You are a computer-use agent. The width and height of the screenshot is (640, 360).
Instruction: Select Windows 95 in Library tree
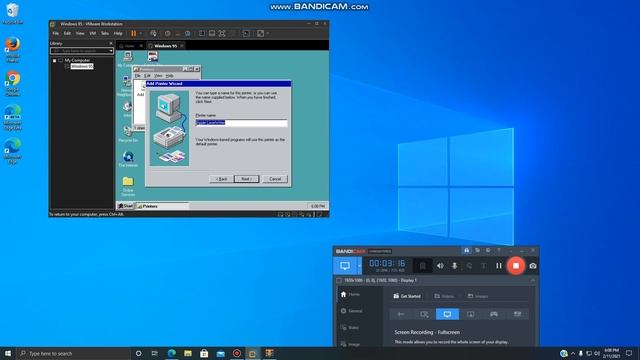pyautogui.click(x=82, y=66)
